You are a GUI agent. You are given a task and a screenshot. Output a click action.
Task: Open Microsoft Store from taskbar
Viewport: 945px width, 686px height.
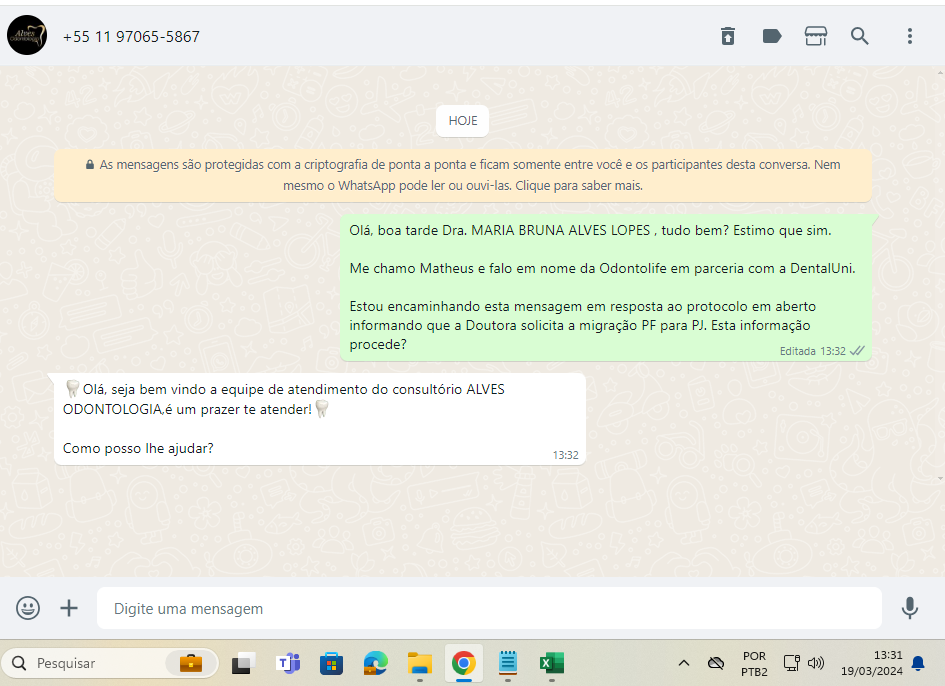(x=331, y=663)
